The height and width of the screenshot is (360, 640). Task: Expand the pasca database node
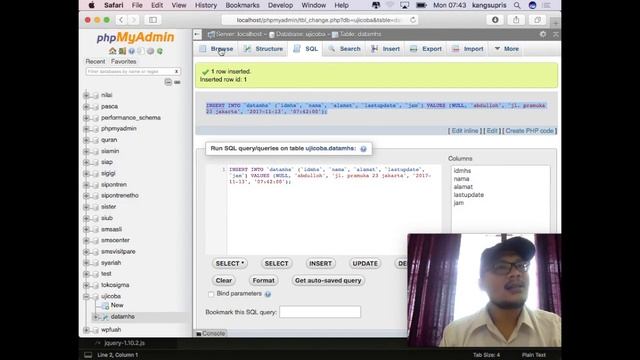(x=86, y=107)
